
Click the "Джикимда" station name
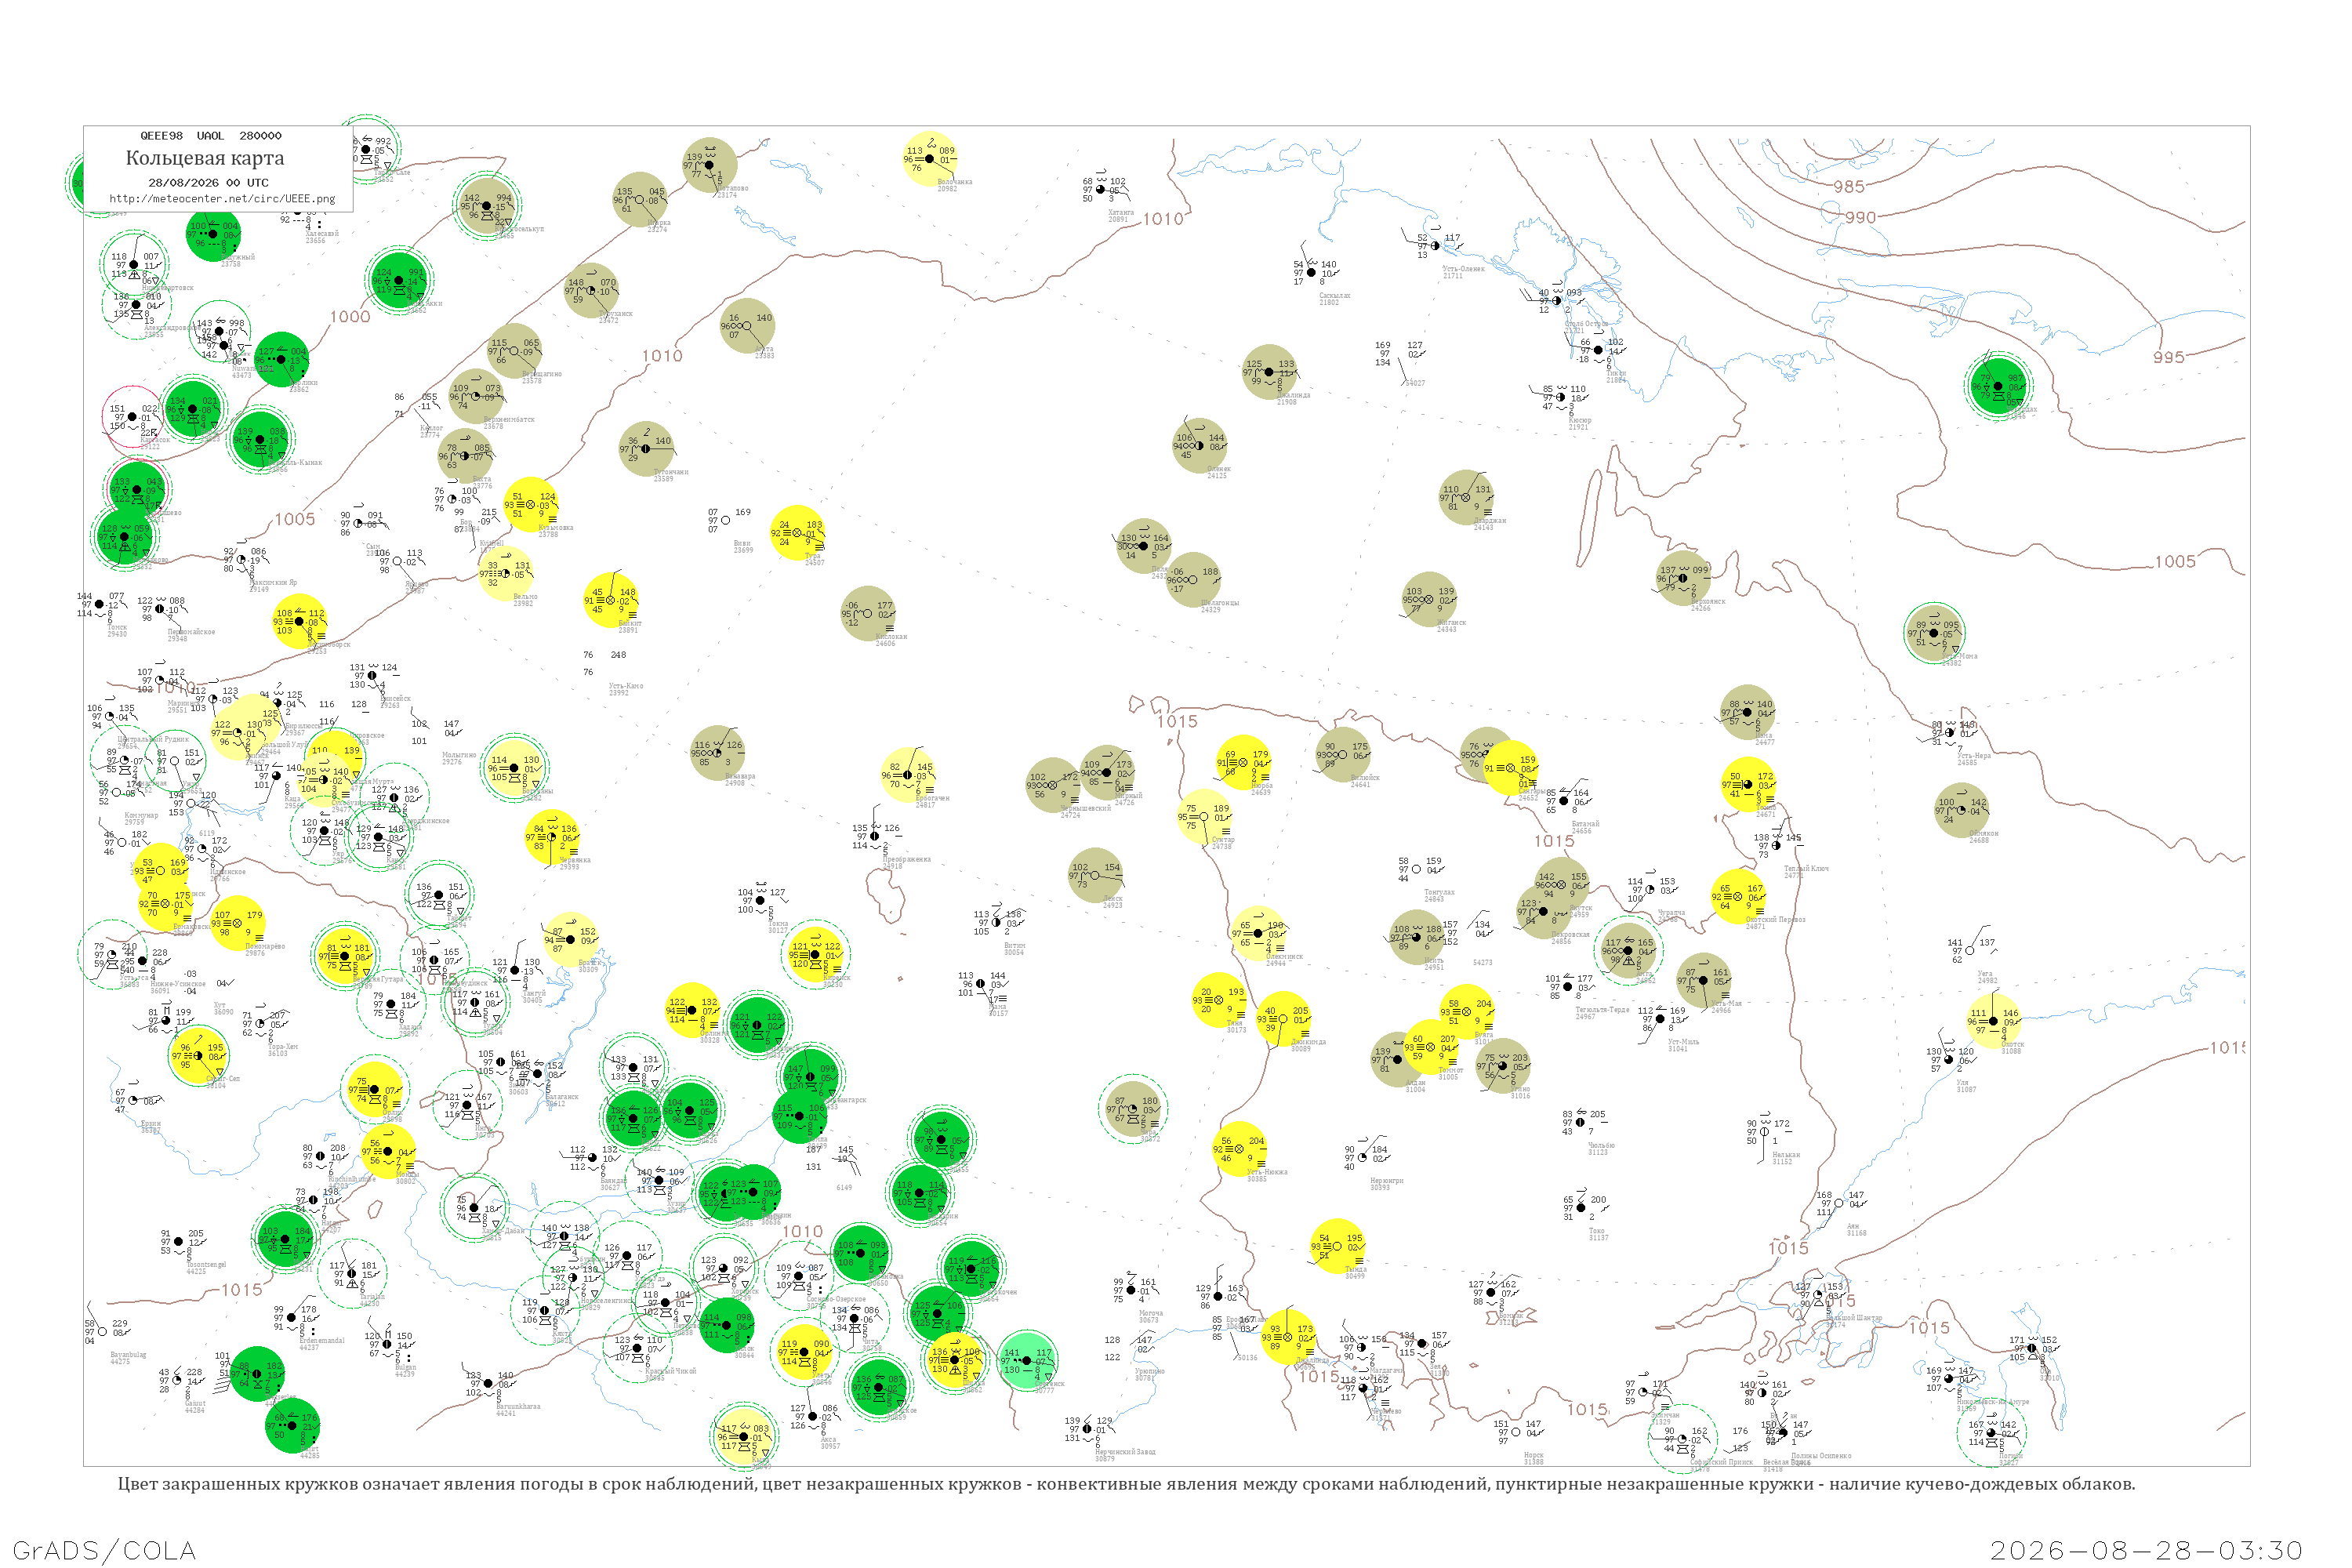[x=1308, y=1041]
